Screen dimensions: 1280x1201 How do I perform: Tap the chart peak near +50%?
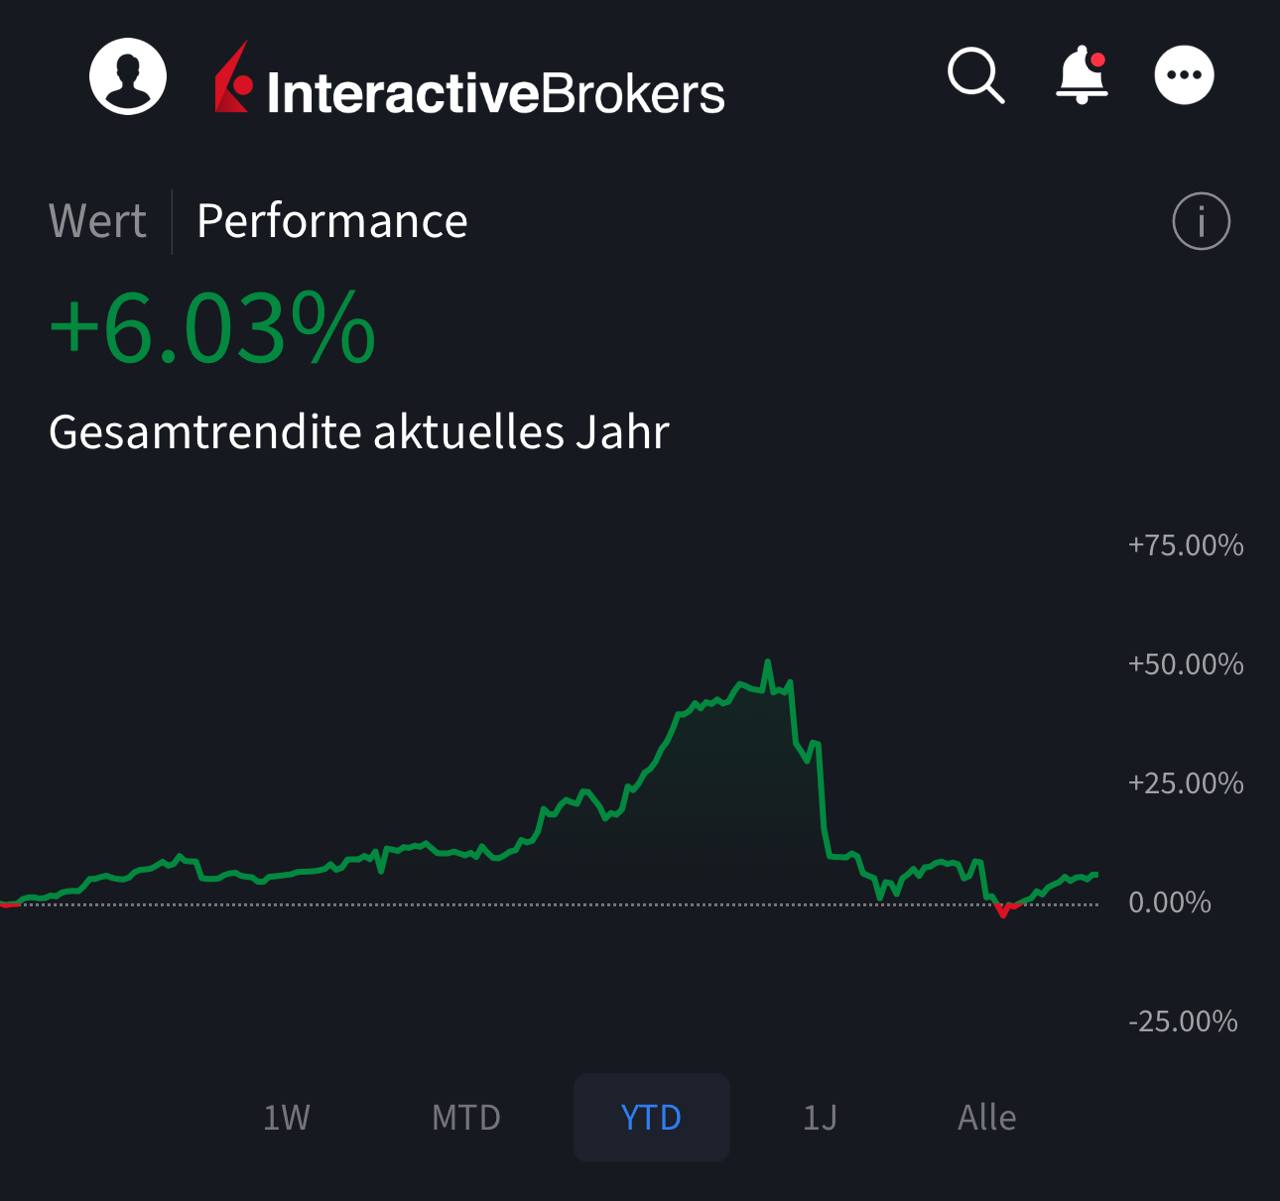point(767,664)
